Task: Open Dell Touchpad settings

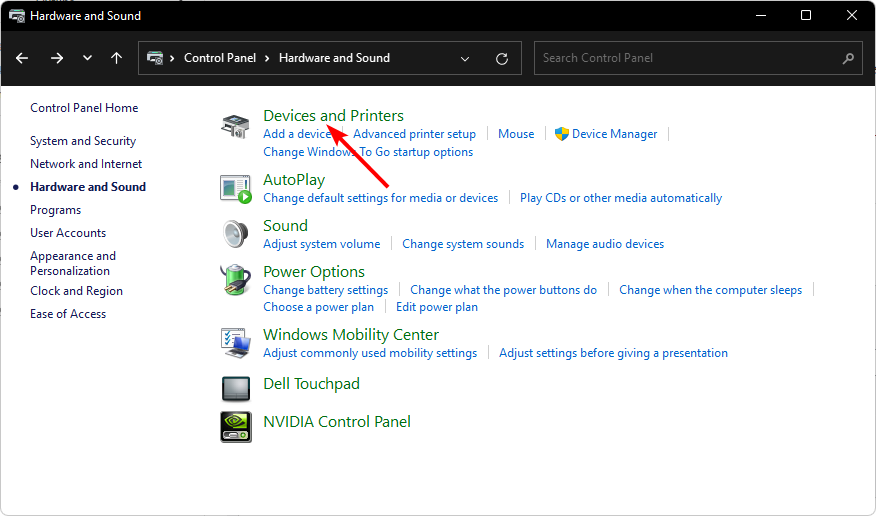Action: [x=311, y=384]
